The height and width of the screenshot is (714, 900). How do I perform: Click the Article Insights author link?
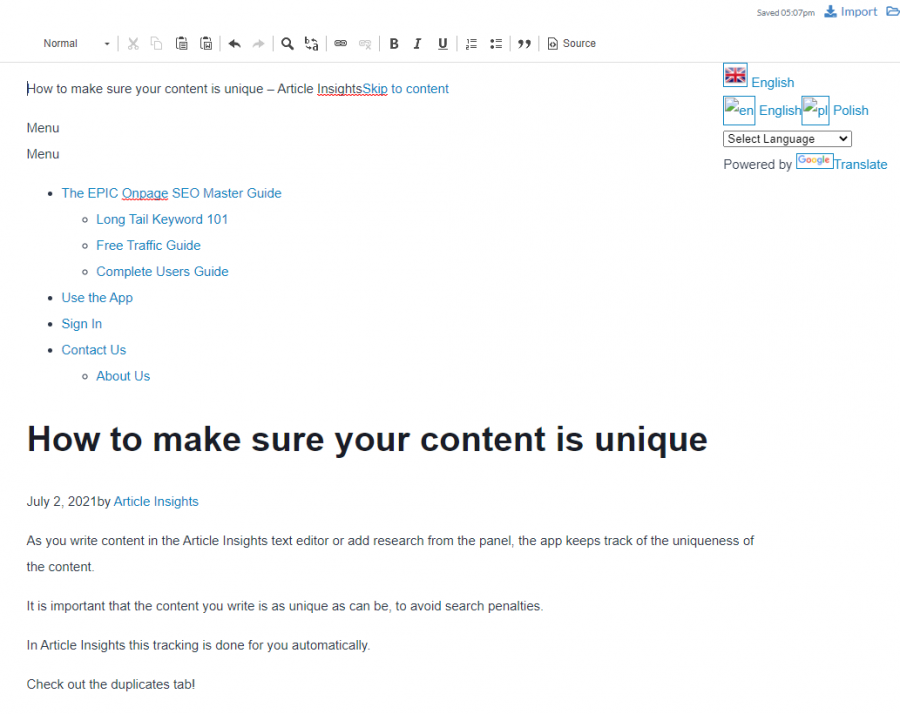tap(156, 502)
